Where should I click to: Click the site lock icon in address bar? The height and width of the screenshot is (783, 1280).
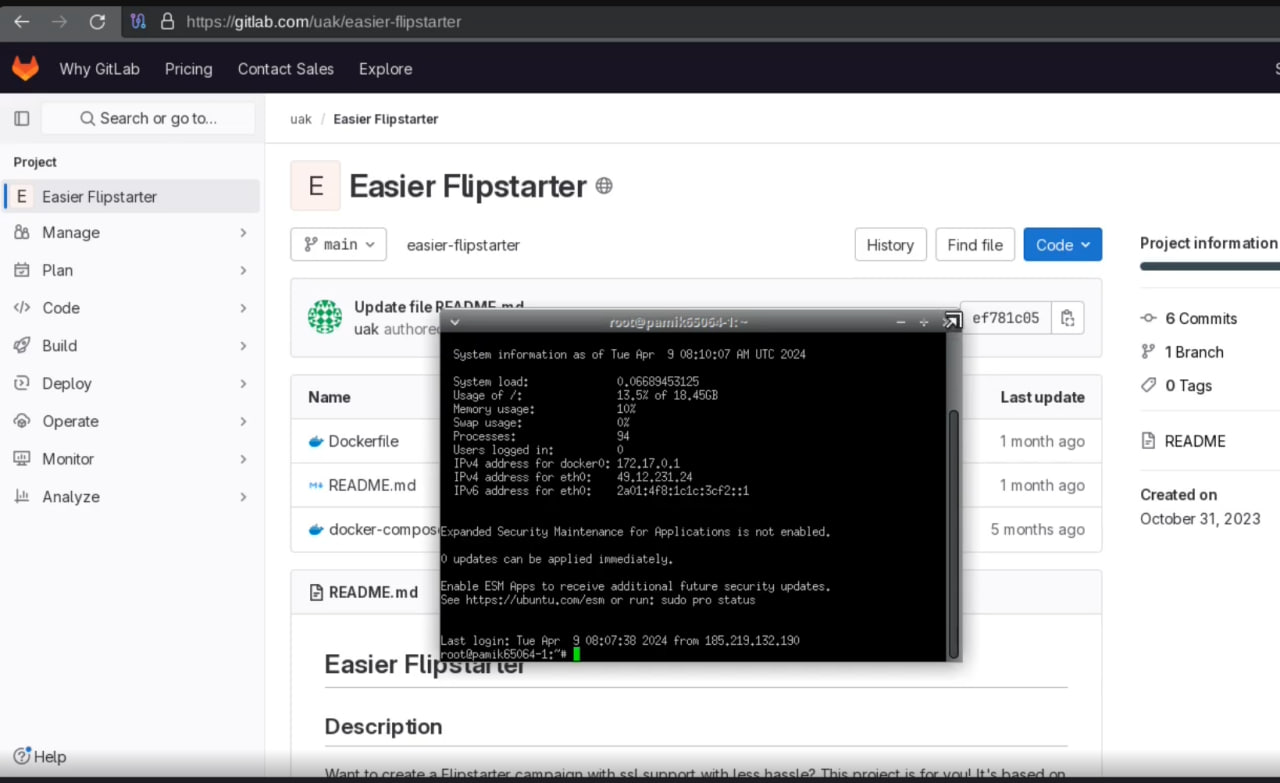(167, 21)
